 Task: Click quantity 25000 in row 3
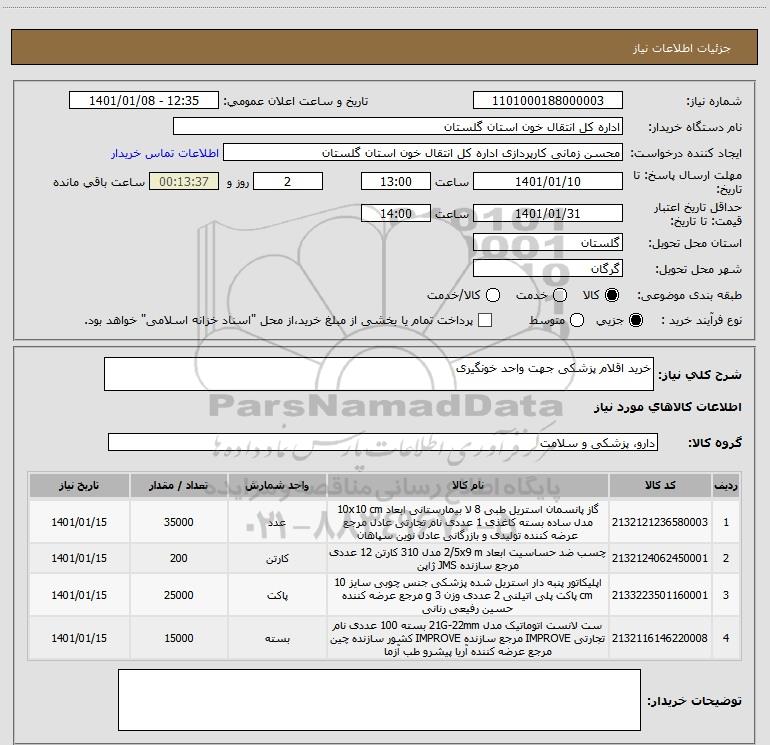pos(178,595)
